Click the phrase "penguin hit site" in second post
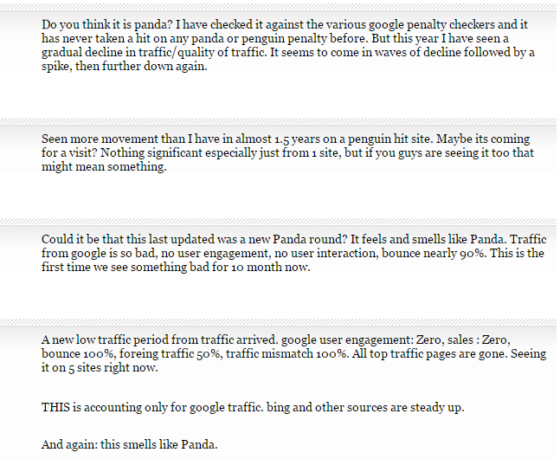 click(390, 139)
